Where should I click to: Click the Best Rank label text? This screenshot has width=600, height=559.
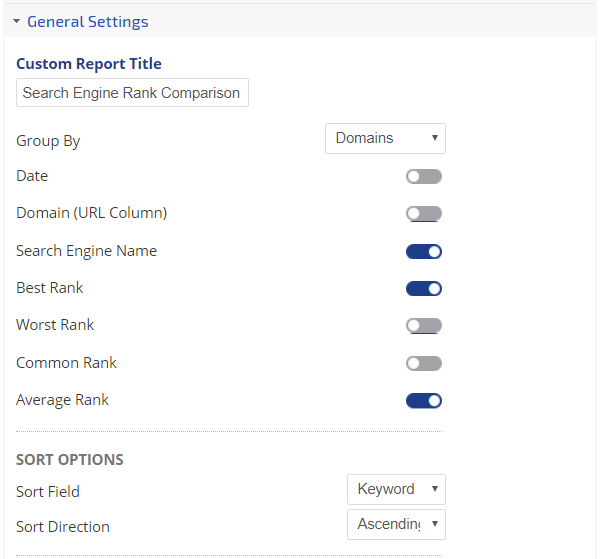[50, 288]
